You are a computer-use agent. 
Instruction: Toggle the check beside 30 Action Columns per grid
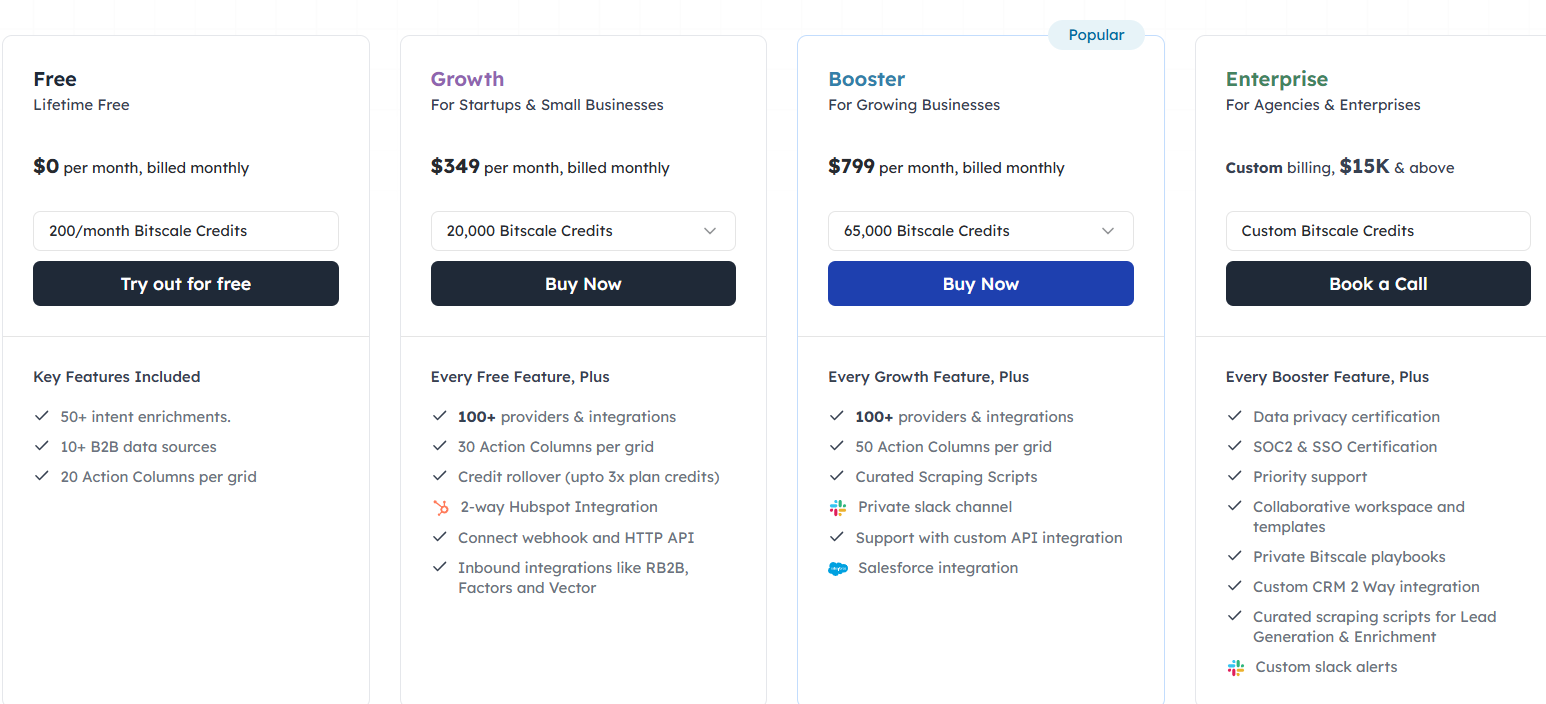point(440,447)
